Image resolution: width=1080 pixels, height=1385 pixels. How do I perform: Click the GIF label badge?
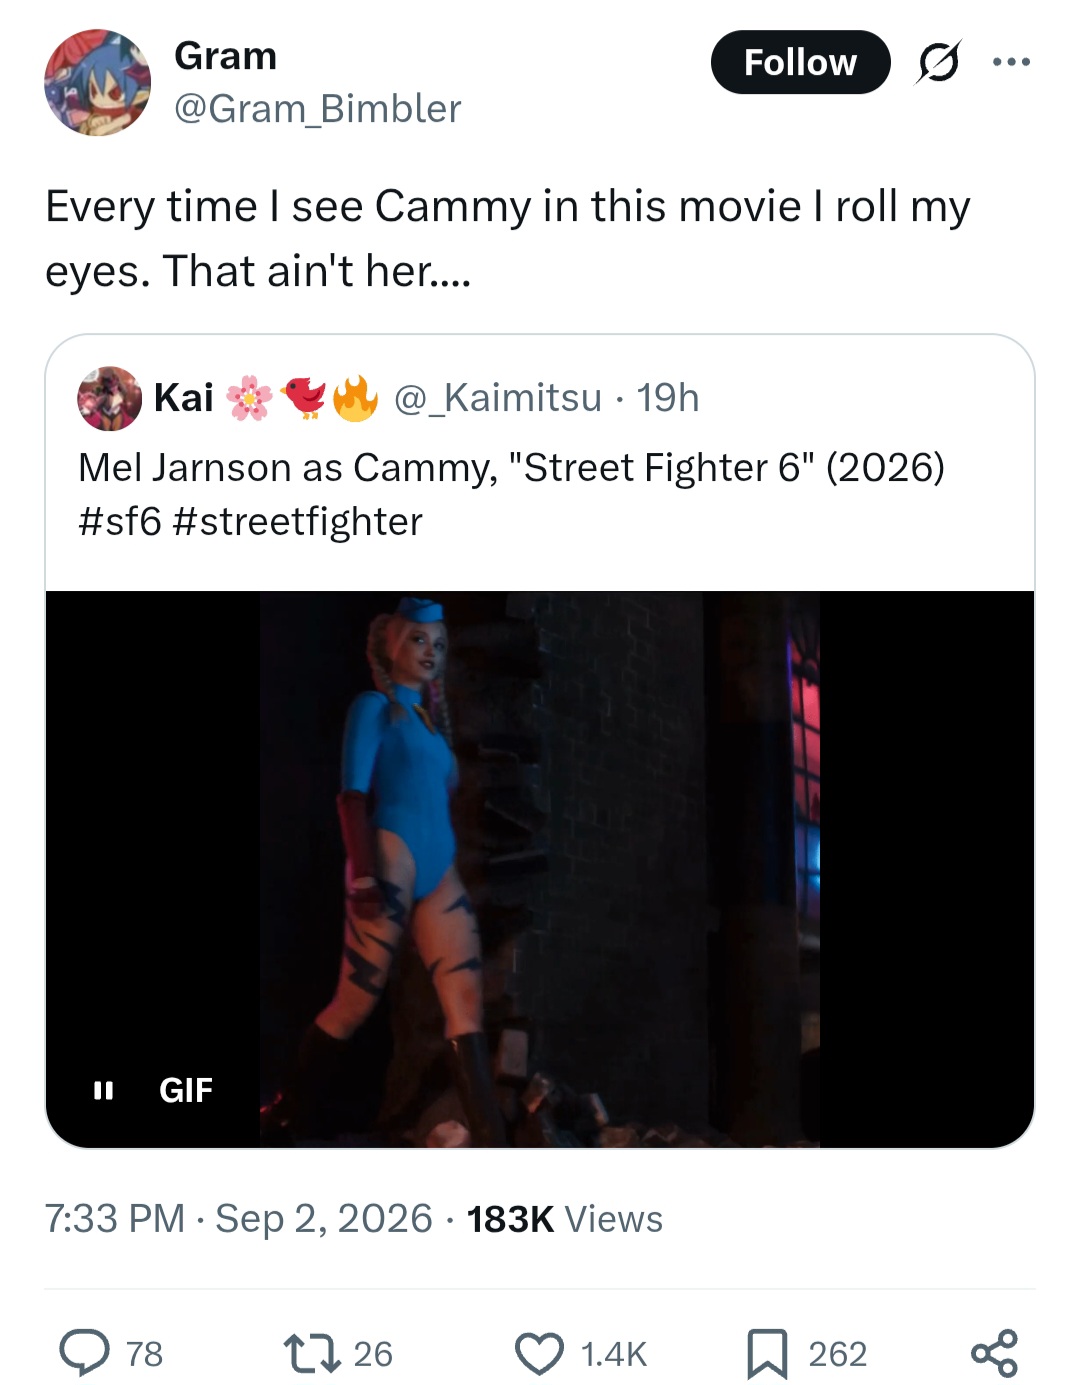point(186,1090)
